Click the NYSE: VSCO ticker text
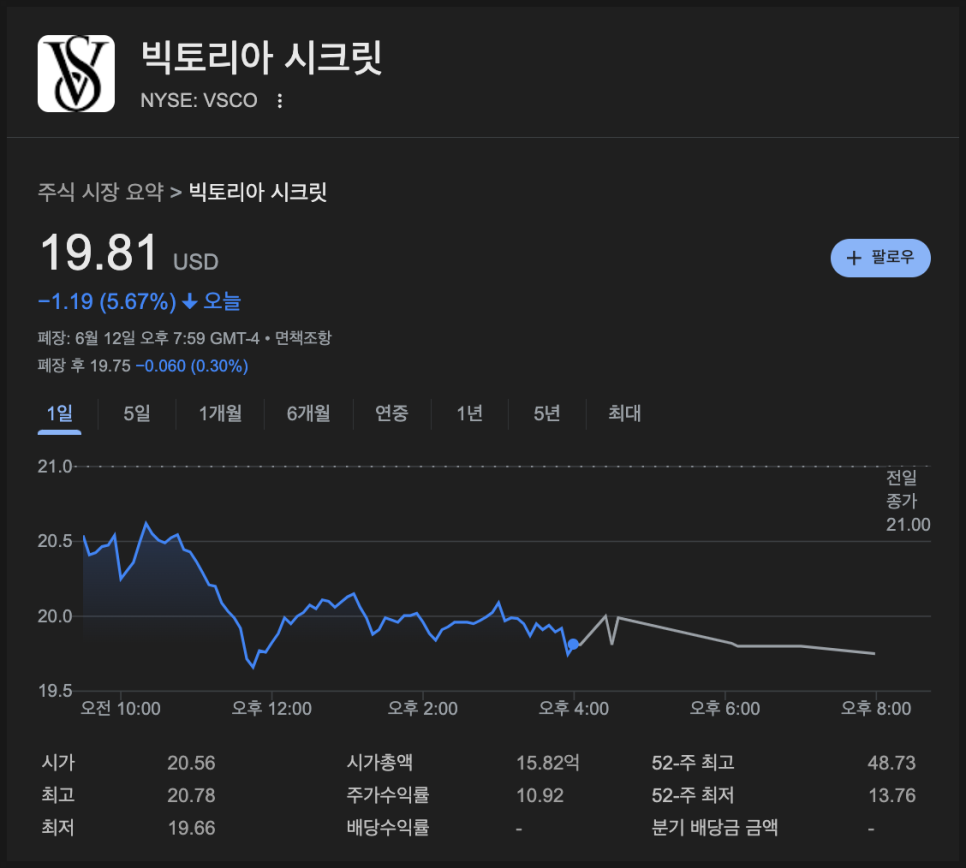This screenshot has width=966, height=868. coord(199,100)
